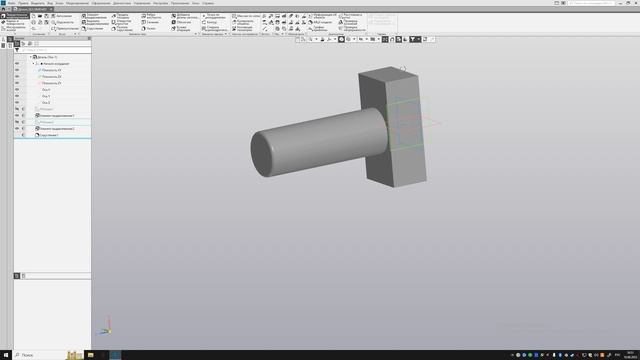Activate the Ребро жесткости rib tool

[151, 16]
